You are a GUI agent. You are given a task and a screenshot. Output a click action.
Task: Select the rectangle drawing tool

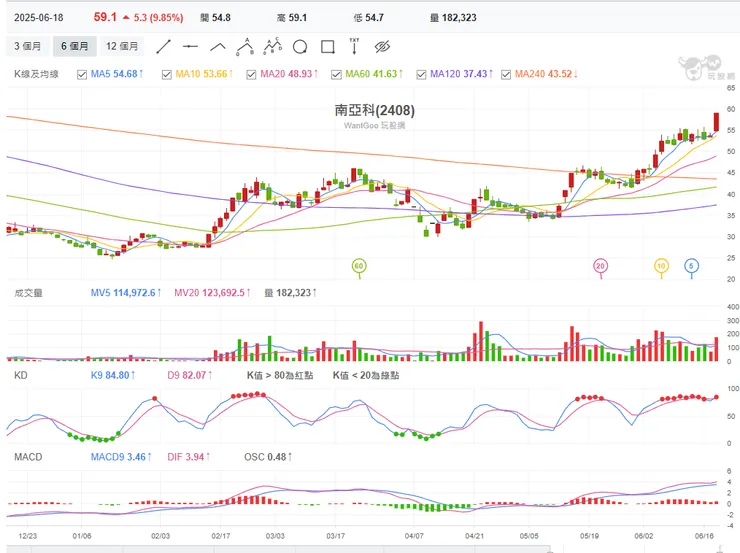pos(327,46)
